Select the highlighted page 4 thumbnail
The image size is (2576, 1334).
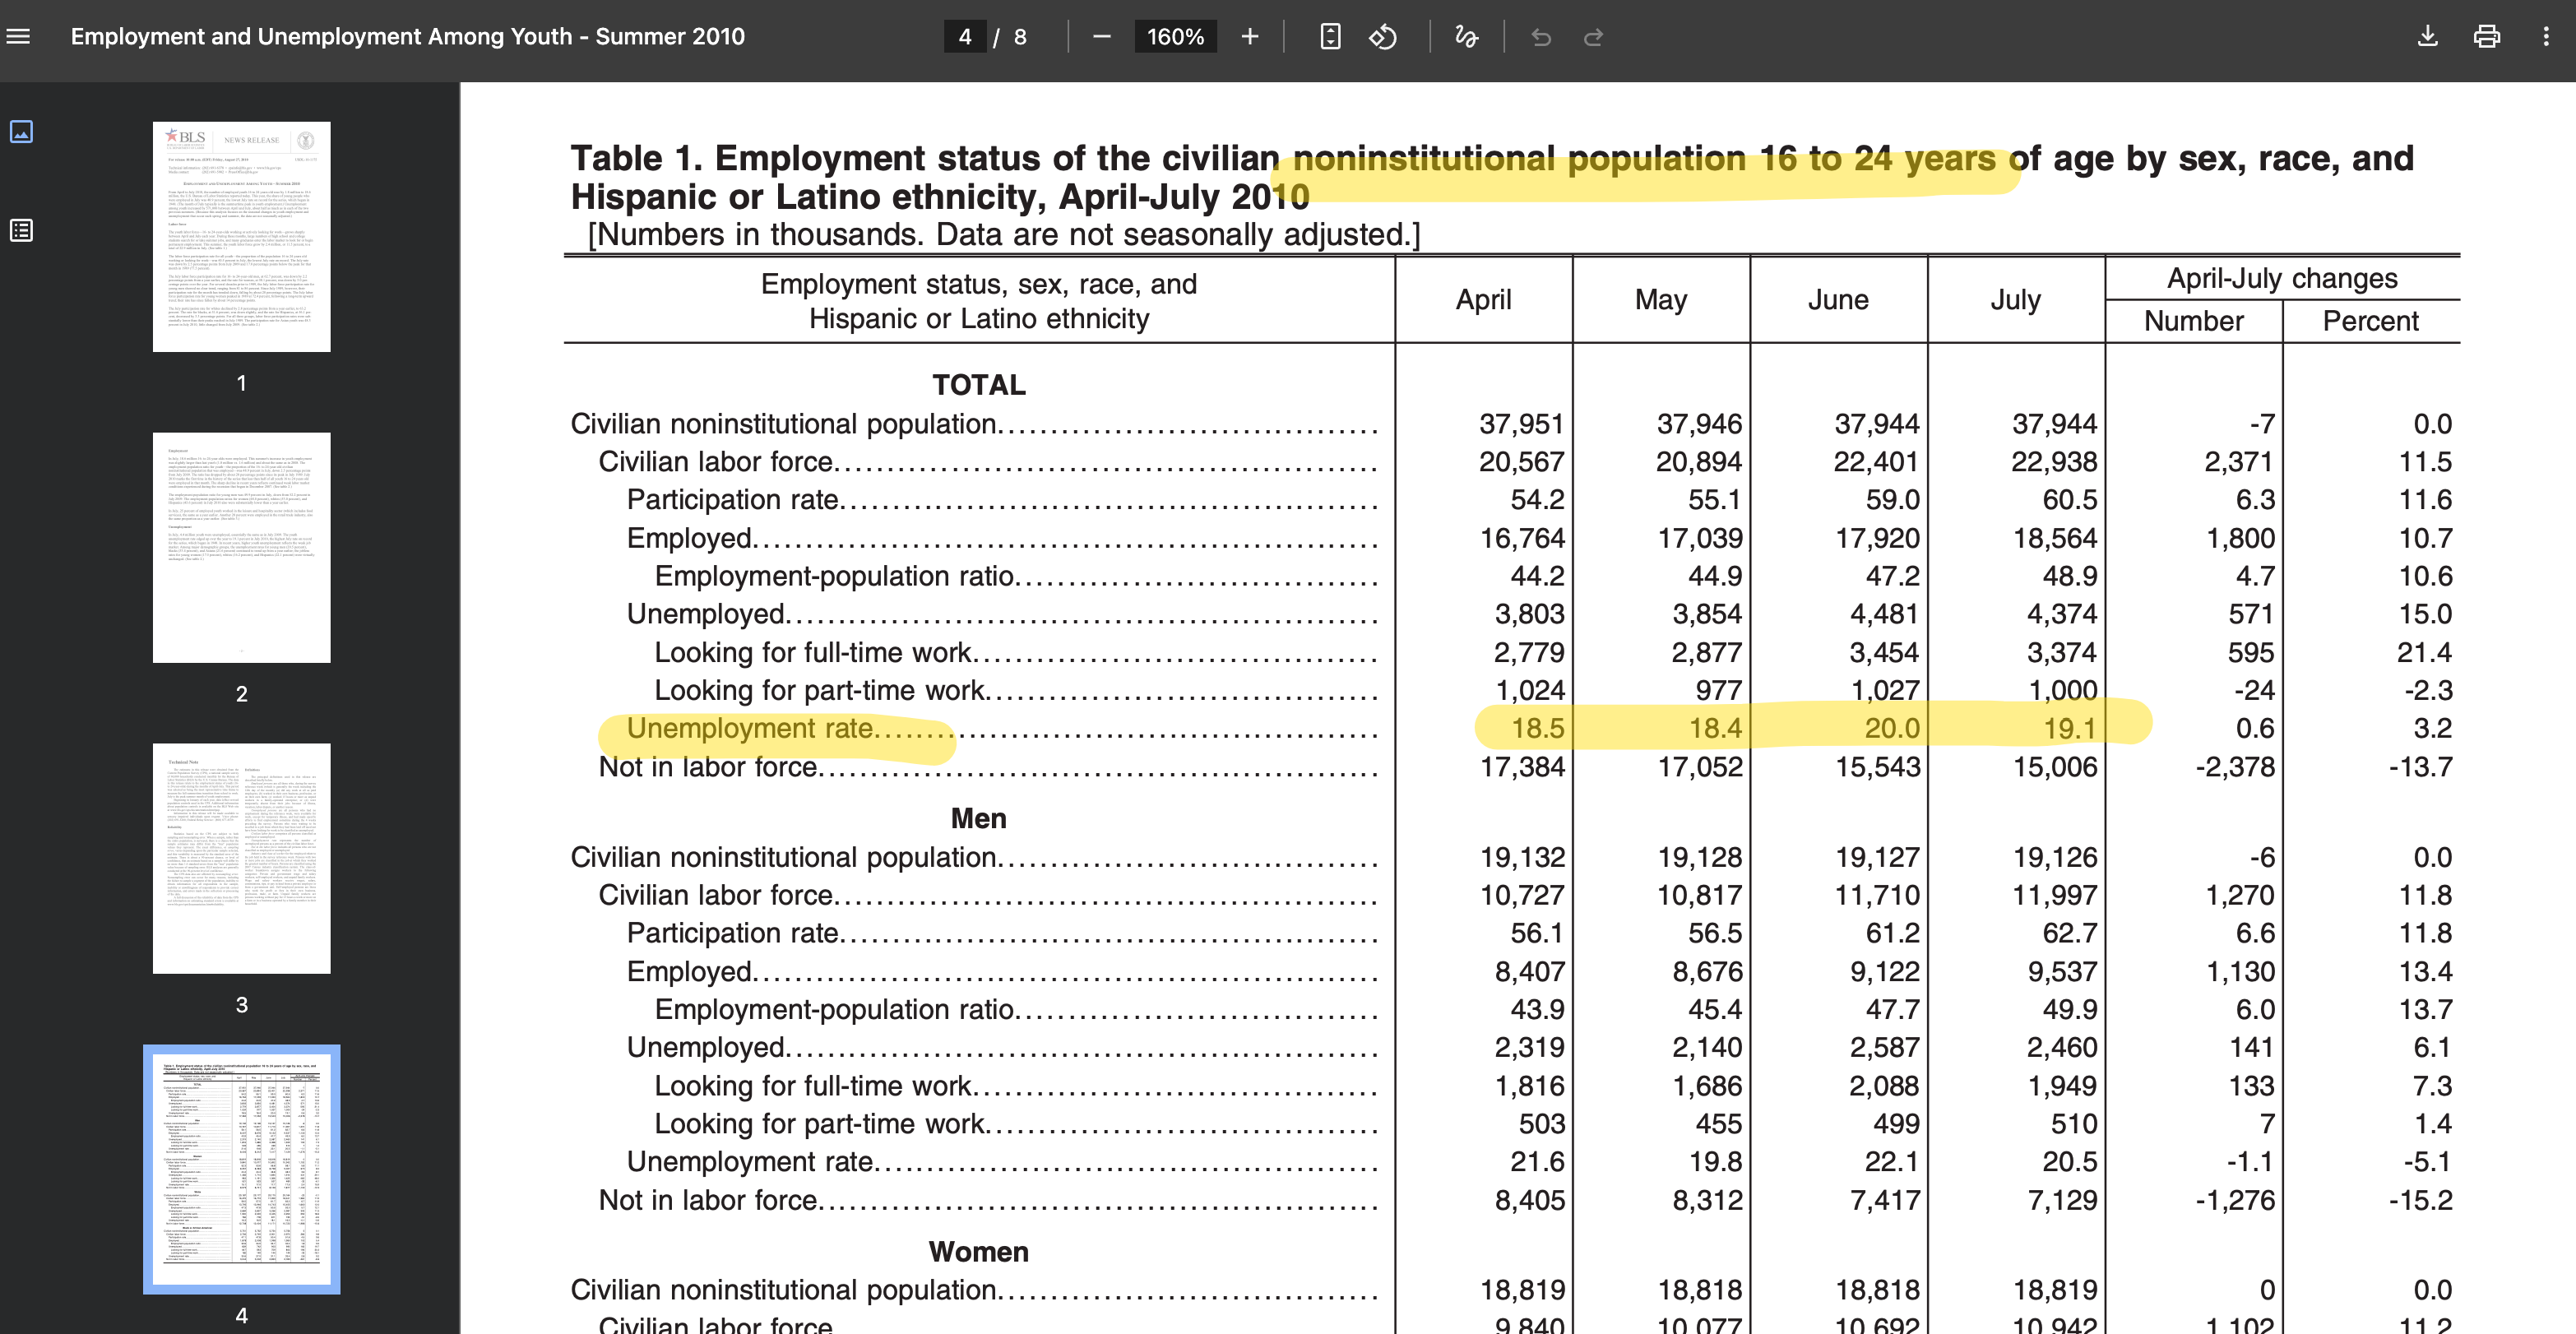(x=241, y=1168)
